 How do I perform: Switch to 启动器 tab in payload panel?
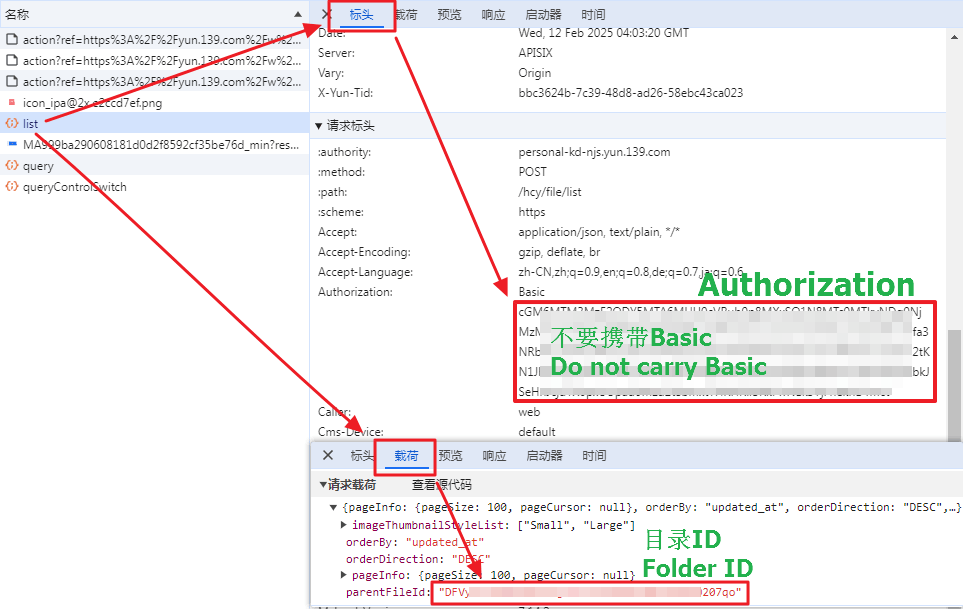pos(544,455)
